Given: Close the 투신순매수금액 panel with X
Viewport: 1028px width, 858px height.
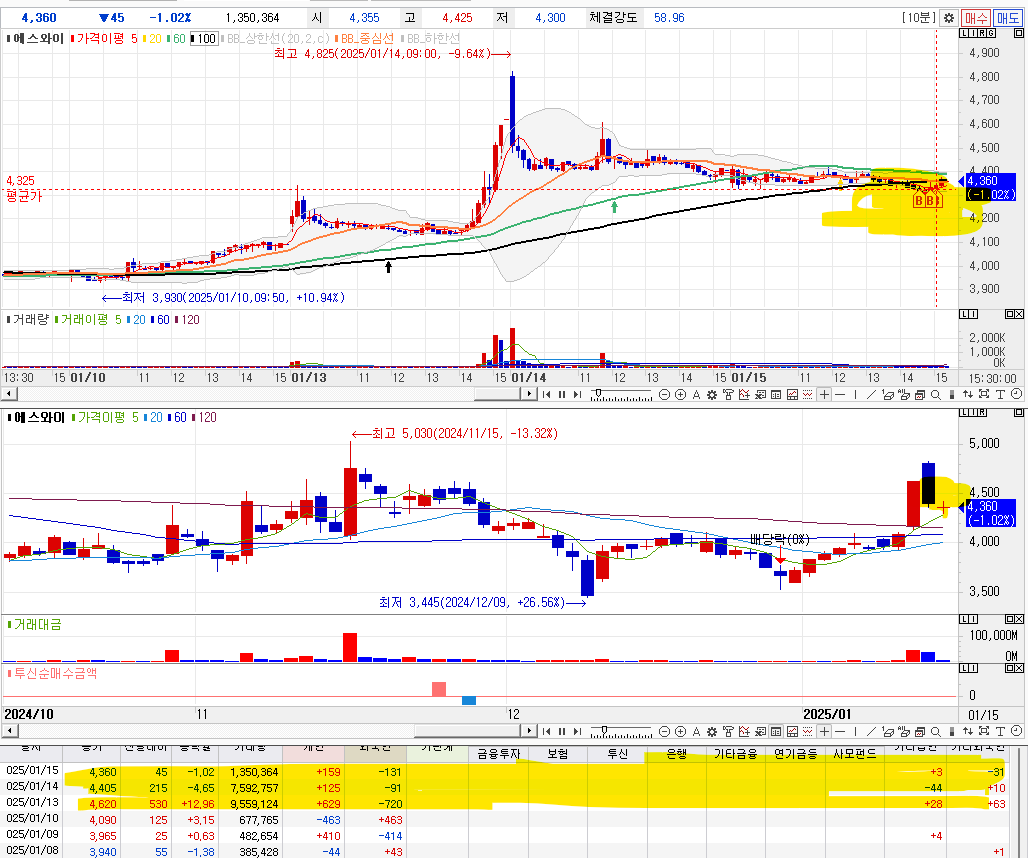Looking at the screenshot, I should [x=1019, y=668].
